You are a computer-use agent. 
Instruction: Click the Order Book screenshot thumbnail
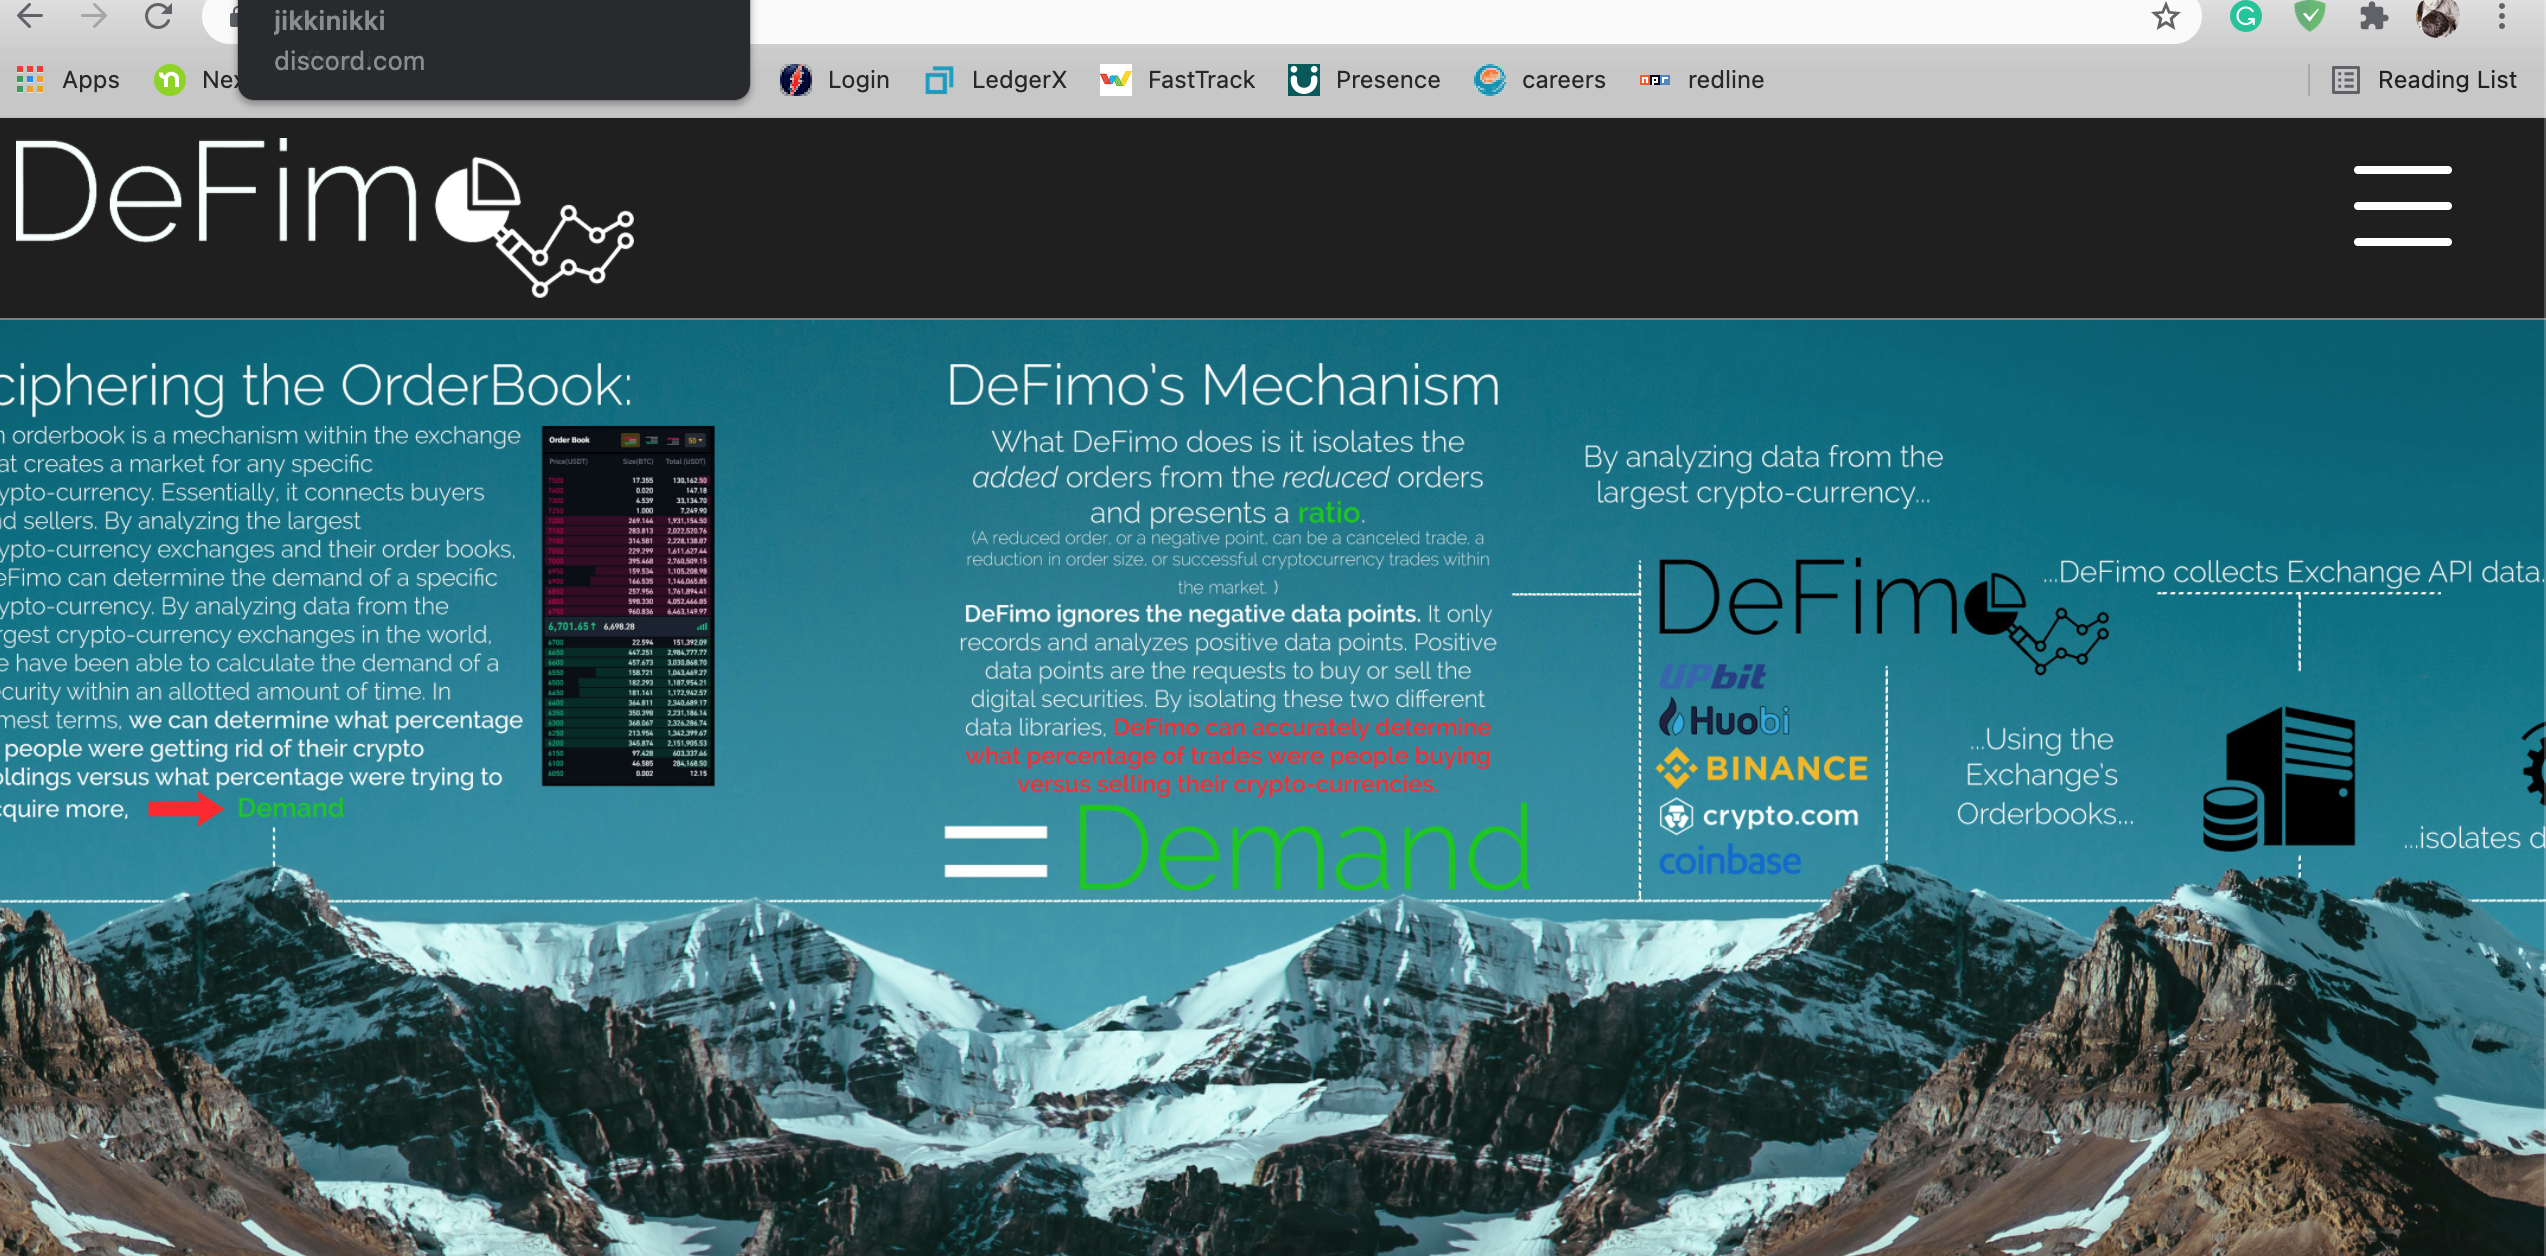tap(627, 605)
